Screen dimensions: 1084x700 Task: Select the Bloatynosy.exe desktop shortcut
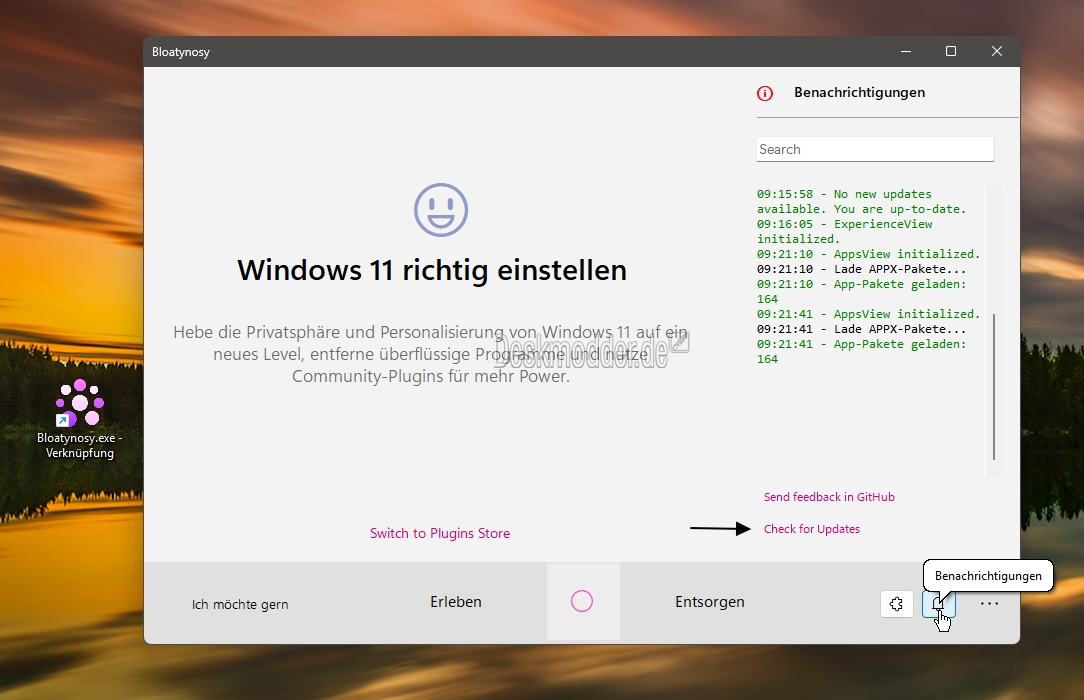[x=80, y=419]
